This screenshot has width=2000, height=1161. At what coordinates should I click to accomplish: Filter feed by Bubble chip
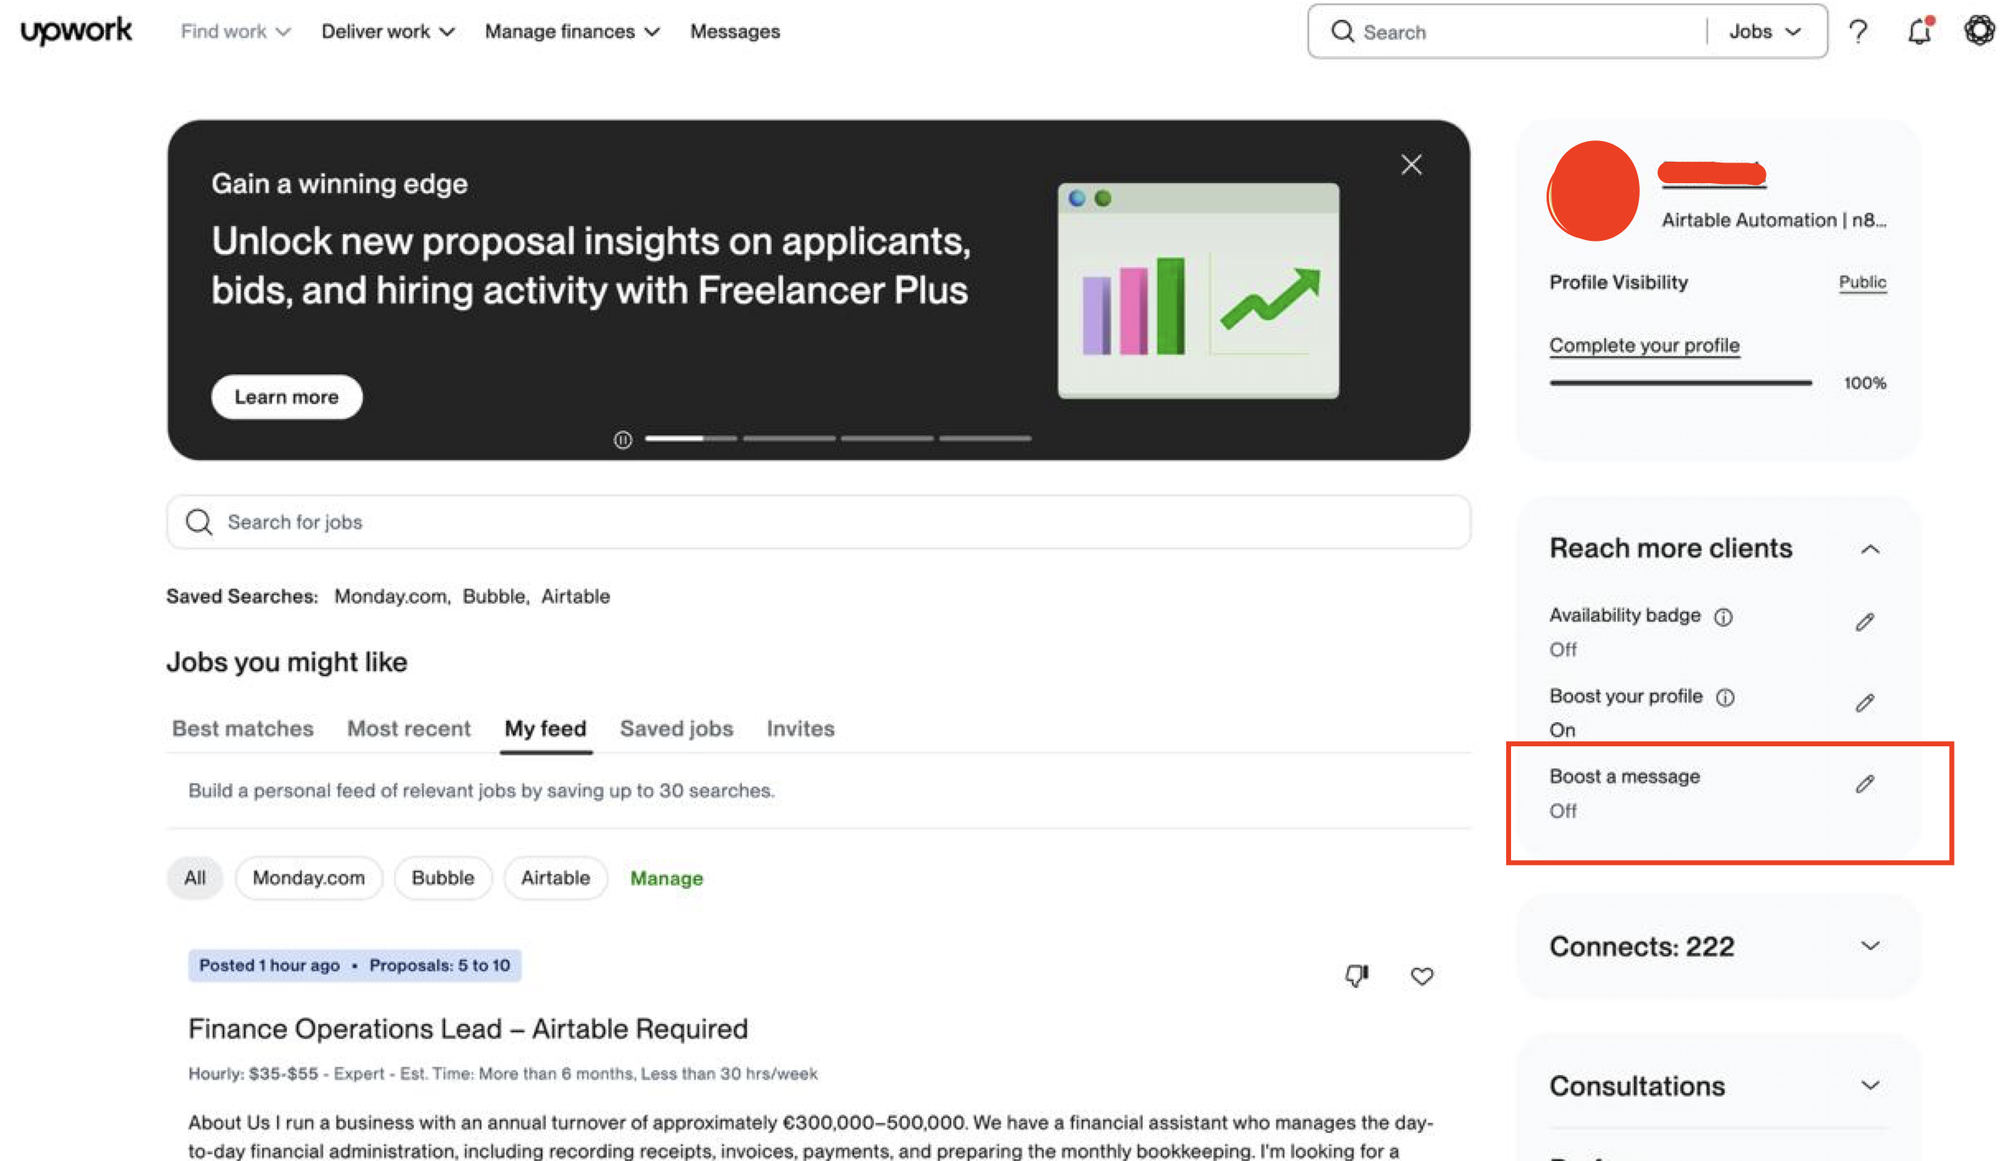pyautogui.click(x=443, y=878)
